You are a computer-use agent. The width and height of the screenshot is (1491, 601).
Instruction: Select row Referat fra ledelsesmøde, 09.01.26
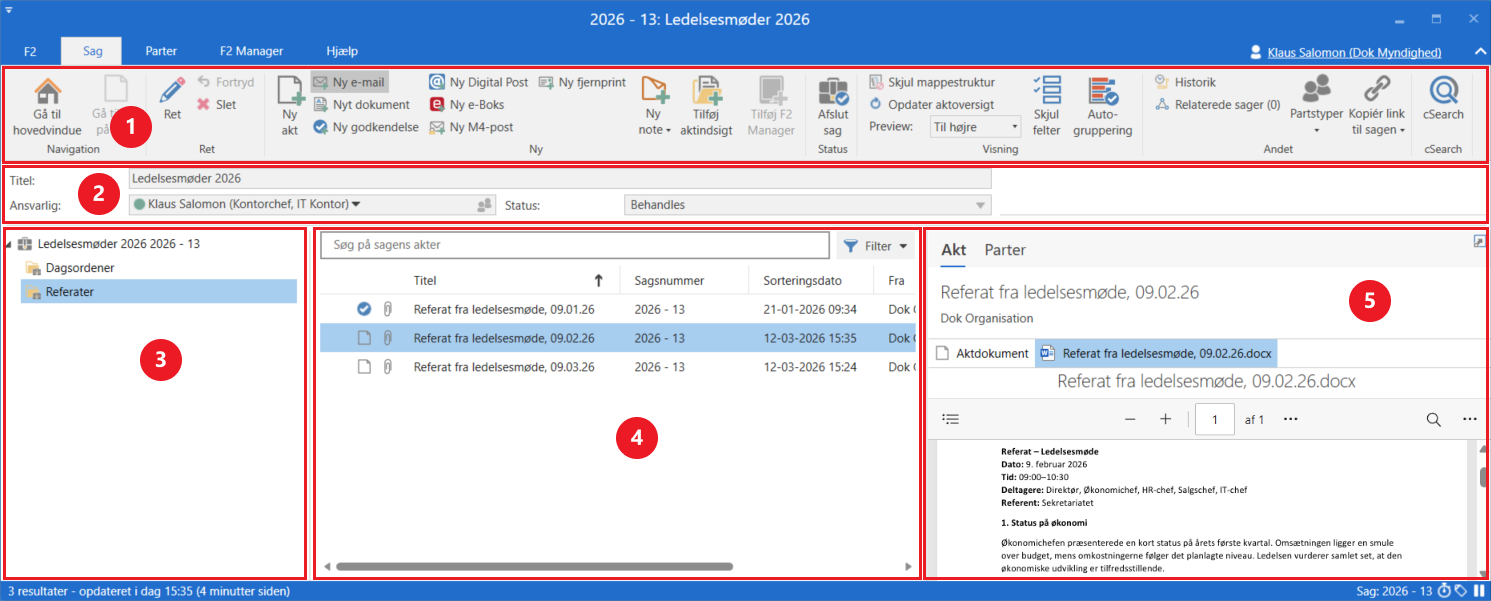coord(617,310)
